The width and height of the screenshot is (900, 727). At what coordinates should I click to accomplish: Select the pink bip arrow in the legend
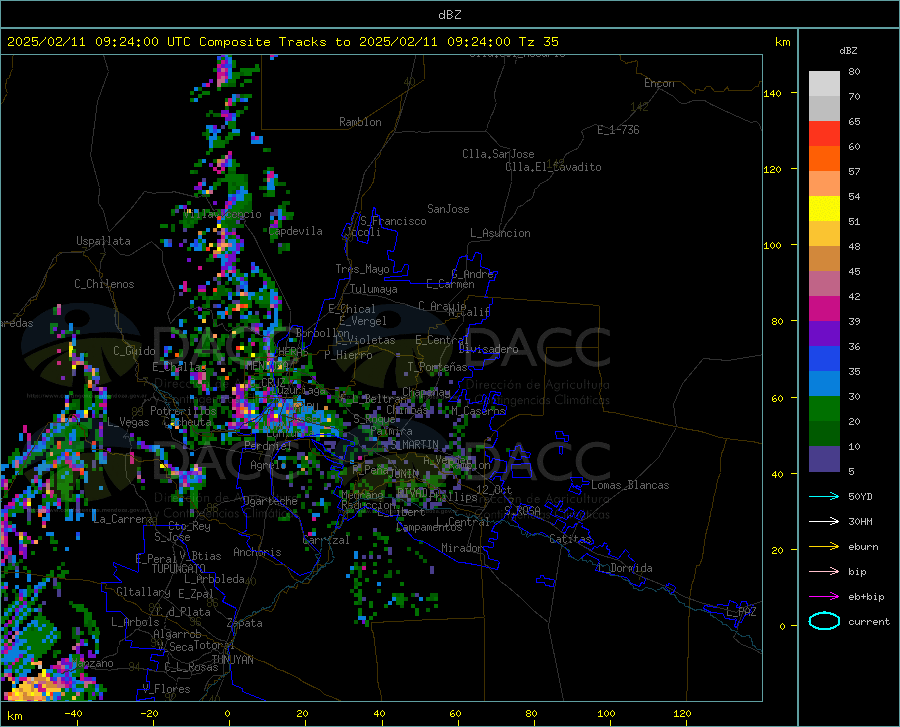[x=824, y=572]
